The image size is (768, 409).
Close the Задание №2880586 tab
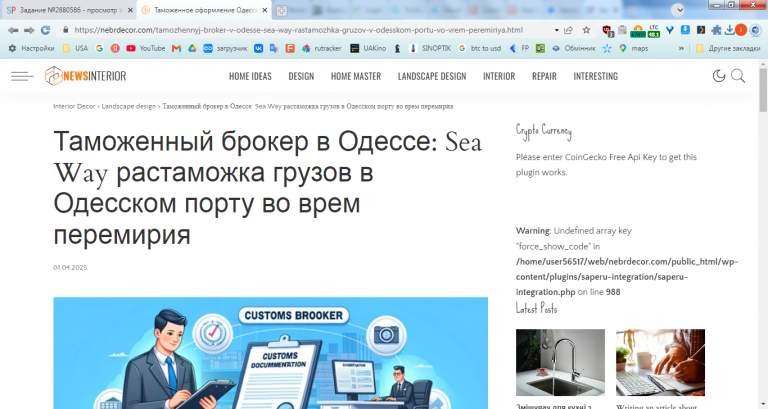130,10
